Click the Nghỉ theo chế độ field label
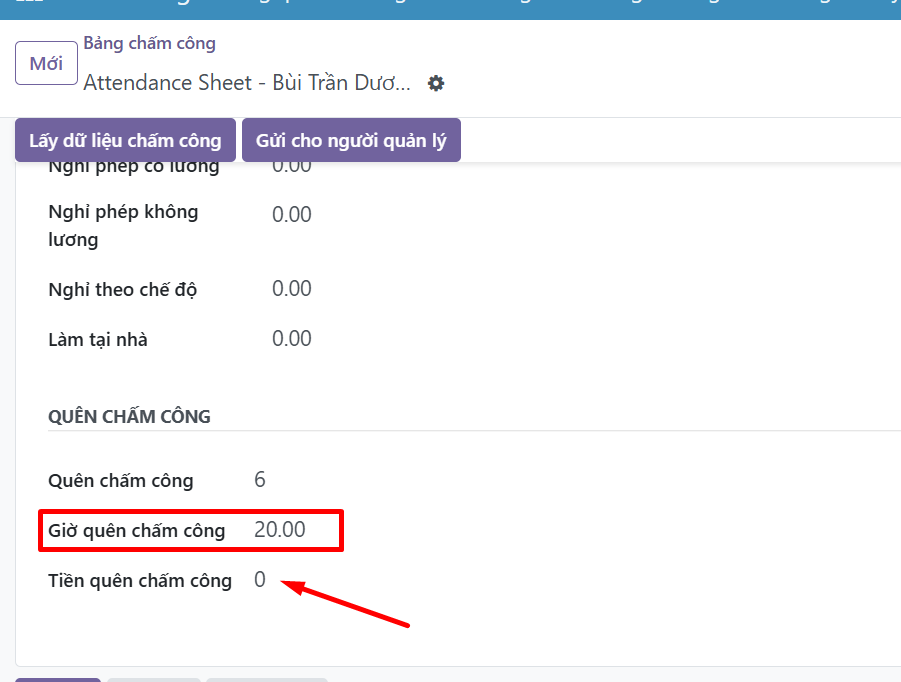 tap(123, 290)
